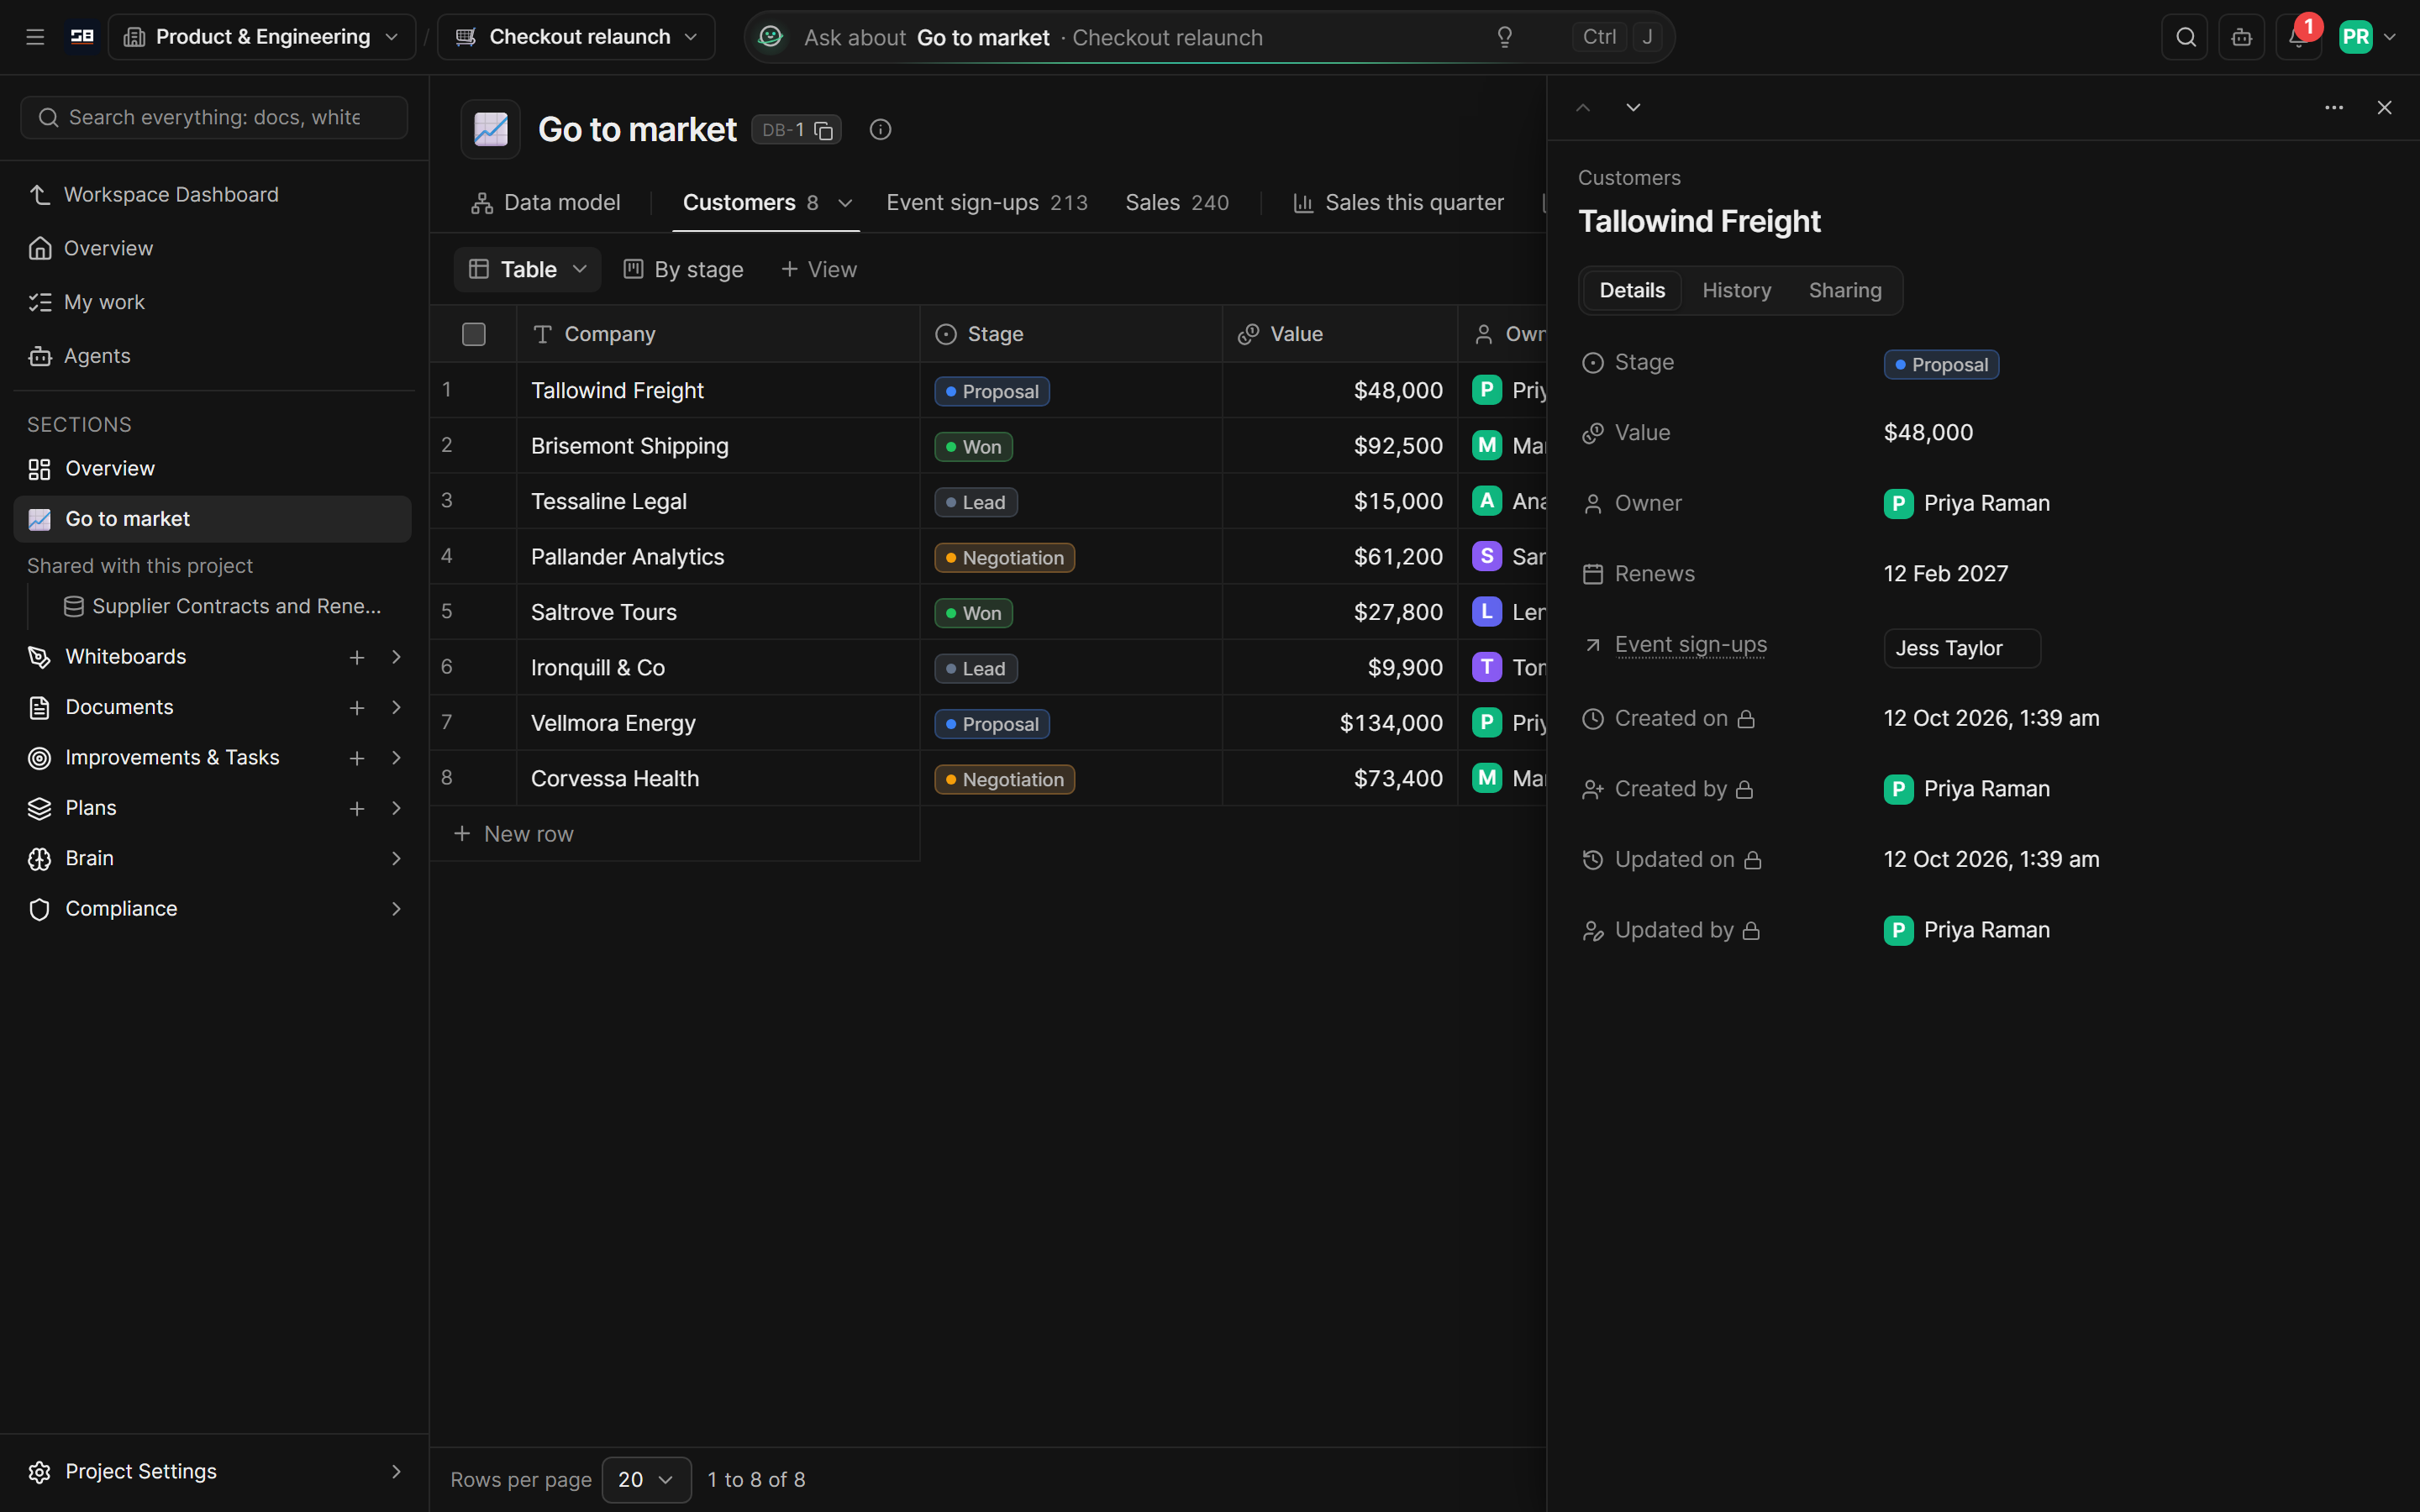Viewport: 2420px width, 1512px height.
Task: Expand Project Settings
Action: coord(396,1472)
